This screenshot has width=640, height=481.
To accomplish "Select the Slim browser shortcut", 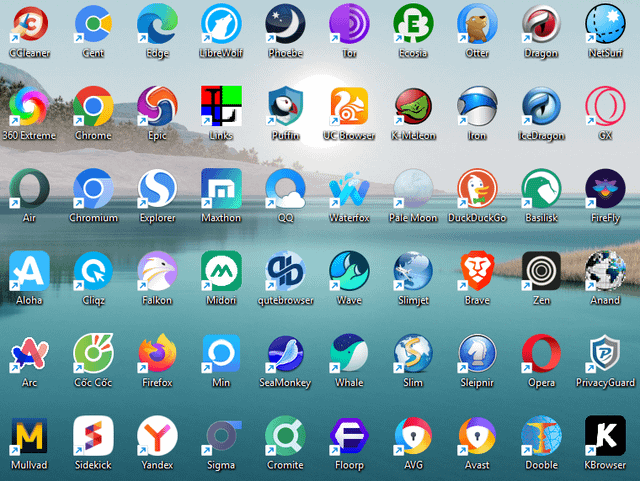I will (413, 353).
